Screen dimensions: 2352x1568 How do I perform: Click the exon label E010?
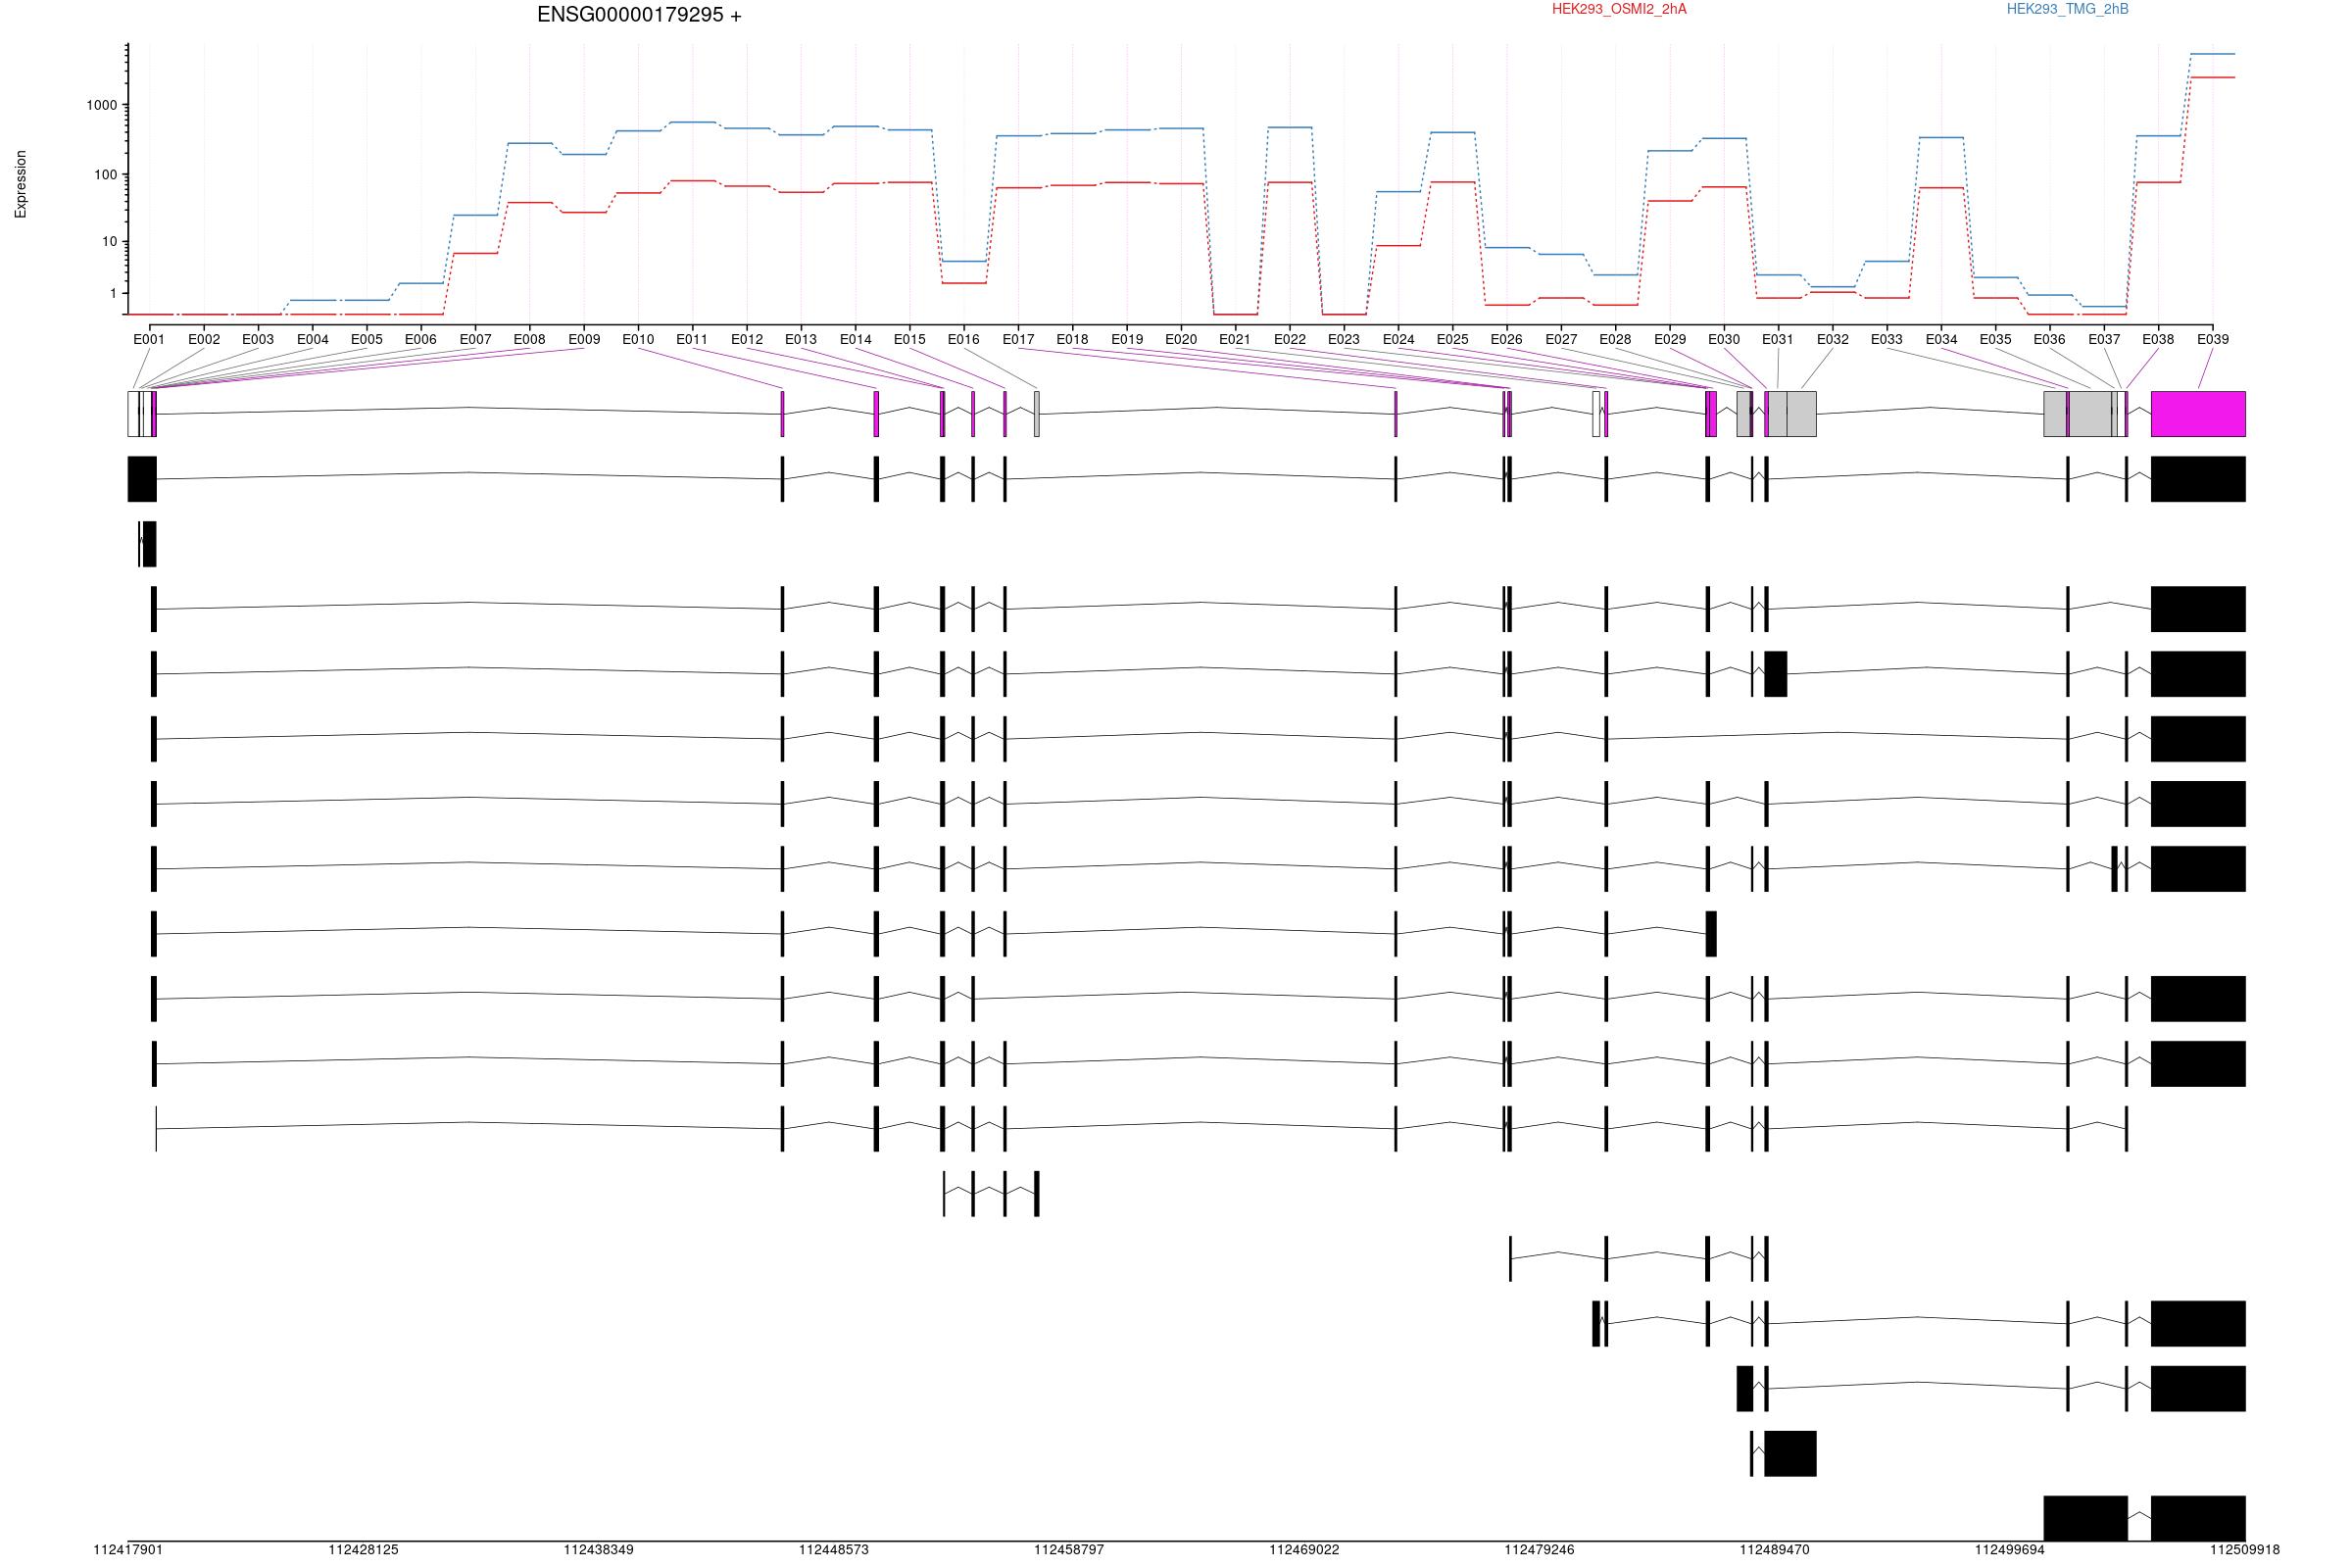point(638,339)
